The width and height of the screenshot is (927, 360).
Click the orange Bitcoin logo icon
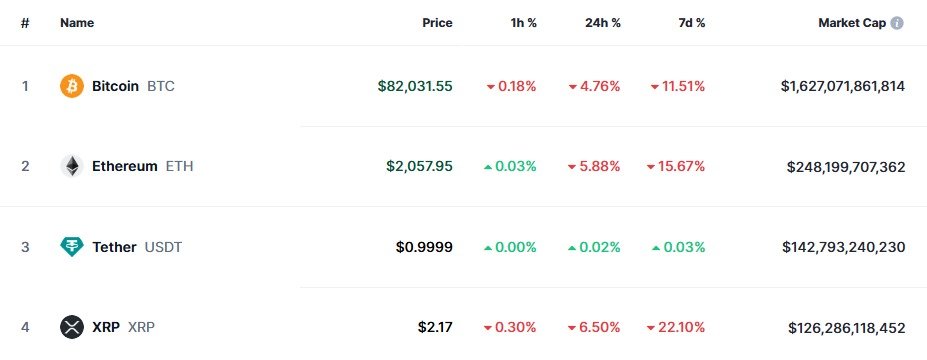(72, 86)
